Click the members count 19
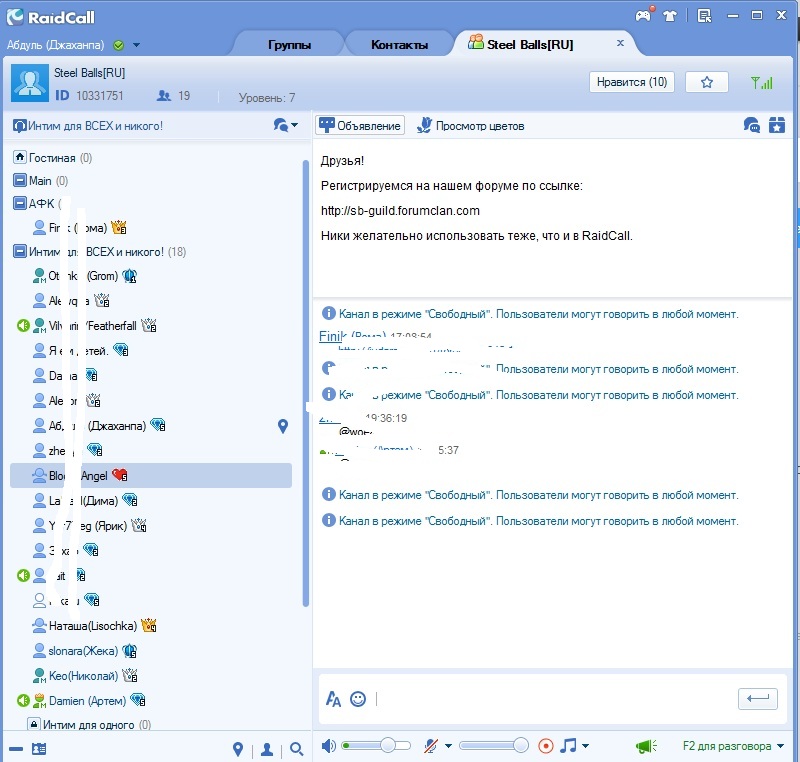This screenshot has width=800, height=762. tap(173, 95)
